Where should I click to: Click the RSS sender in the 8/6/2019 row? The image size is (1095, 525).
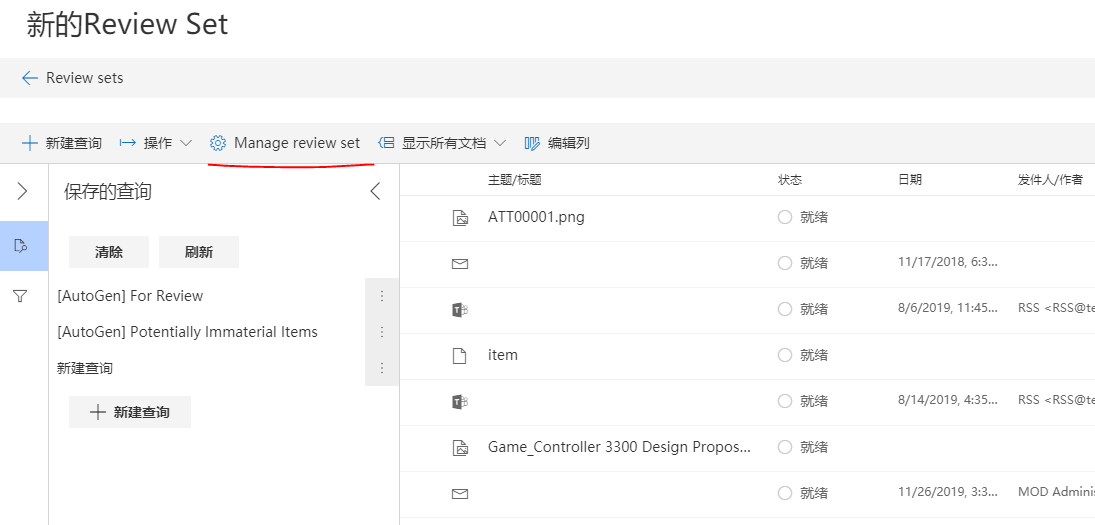point(1056,309)
